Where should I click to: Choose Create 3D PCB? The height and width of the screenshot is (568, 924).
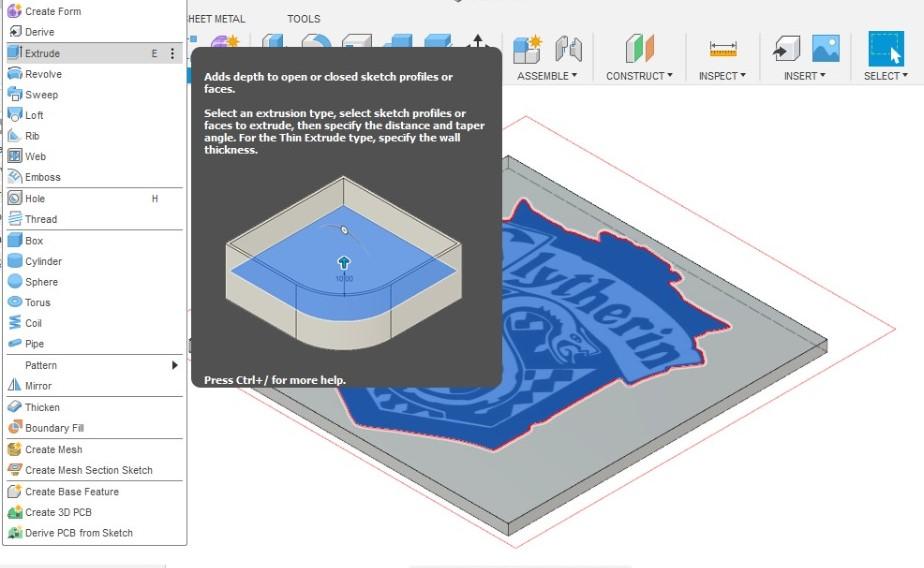94,512
